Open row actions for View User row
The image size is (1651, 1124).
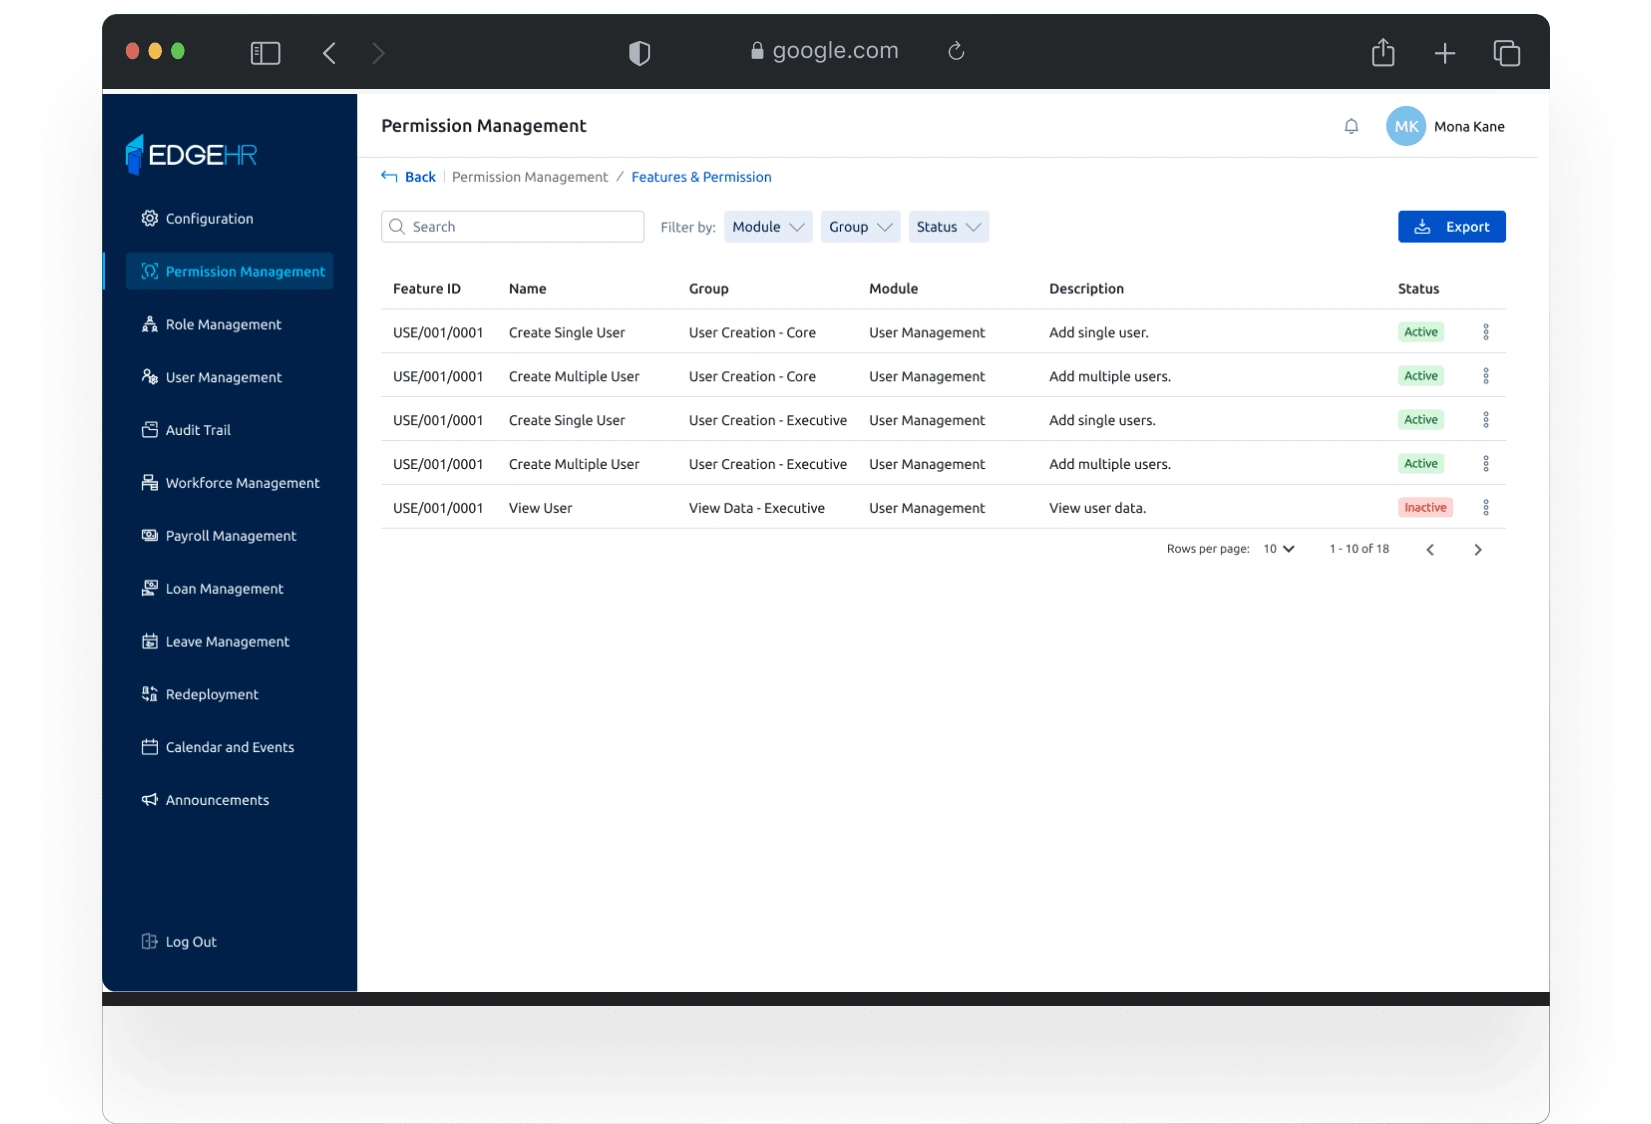coord(1486,508)
